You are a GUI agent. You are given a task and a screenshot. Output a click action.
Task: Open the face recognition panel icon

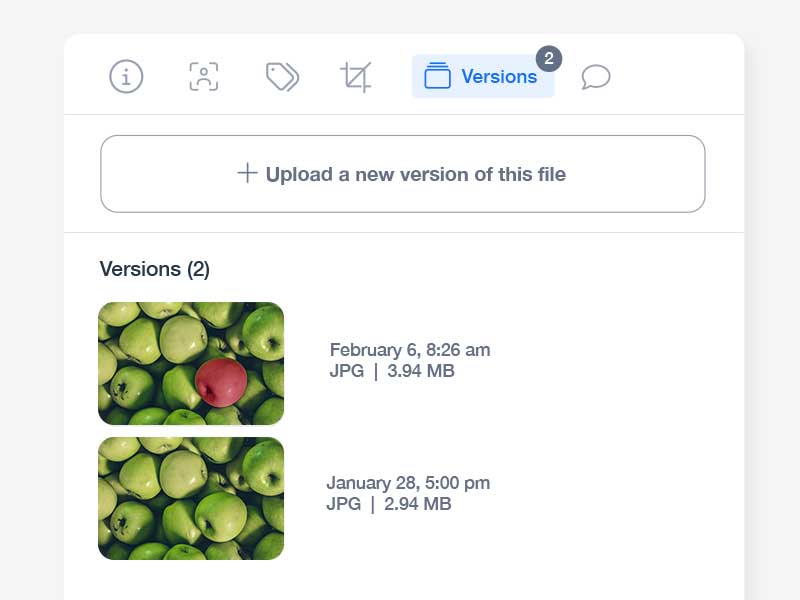click(x=204, y=77)
